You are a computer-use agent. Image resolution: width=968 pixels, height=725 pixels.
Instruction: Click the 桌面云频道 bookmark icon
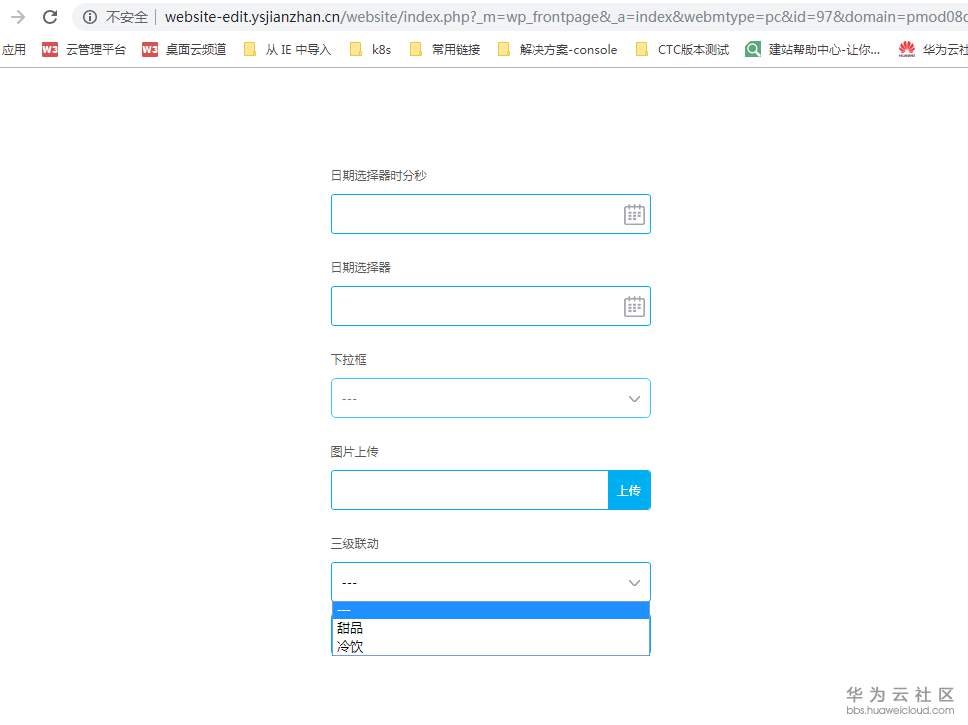point(148,48)
